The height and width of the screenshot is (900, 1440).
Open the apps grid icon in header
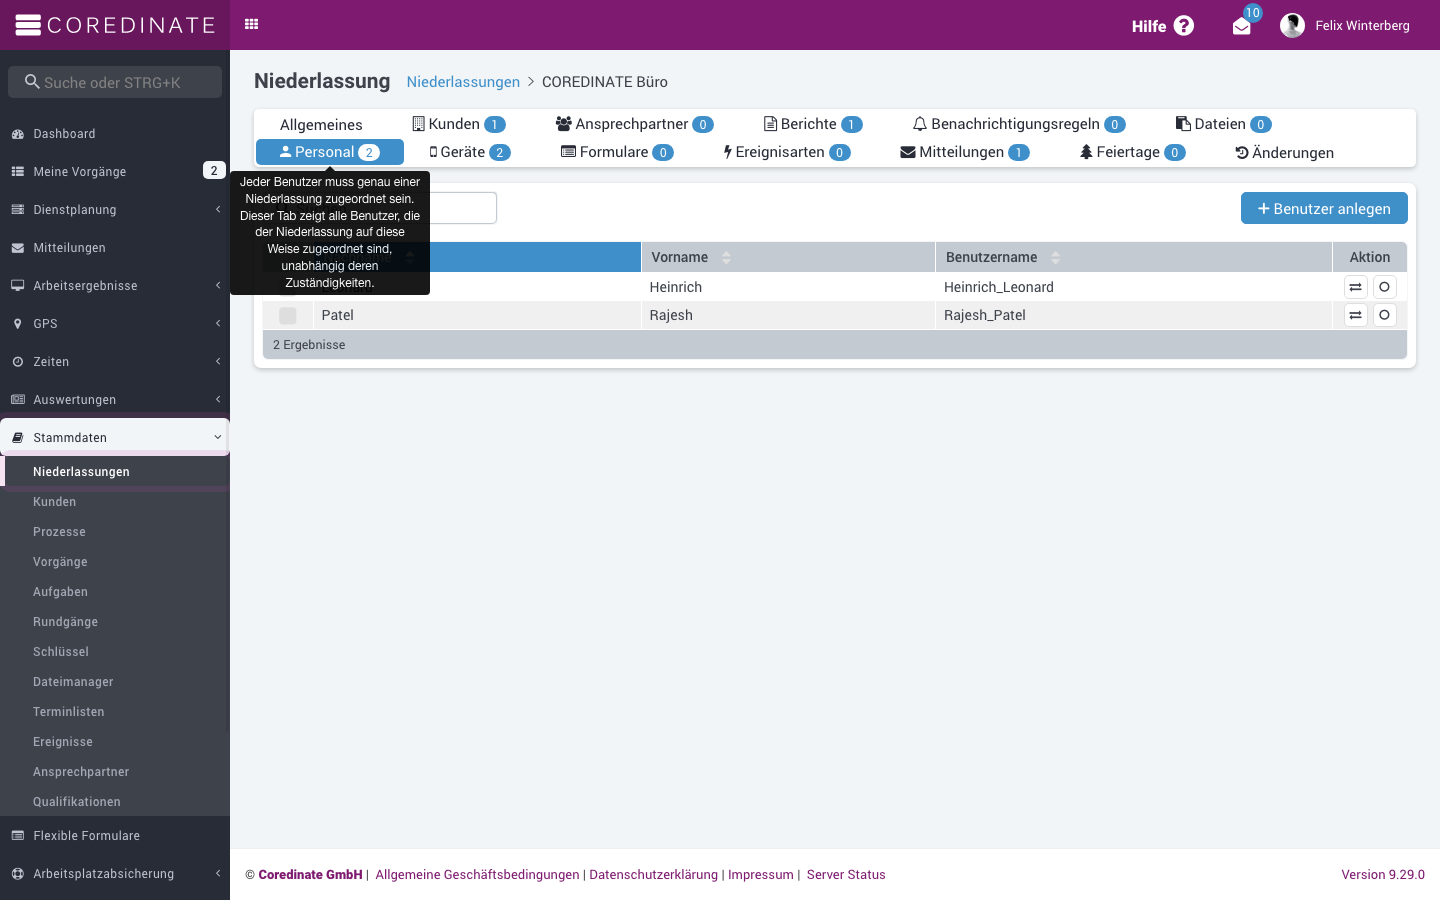[252, 24]
